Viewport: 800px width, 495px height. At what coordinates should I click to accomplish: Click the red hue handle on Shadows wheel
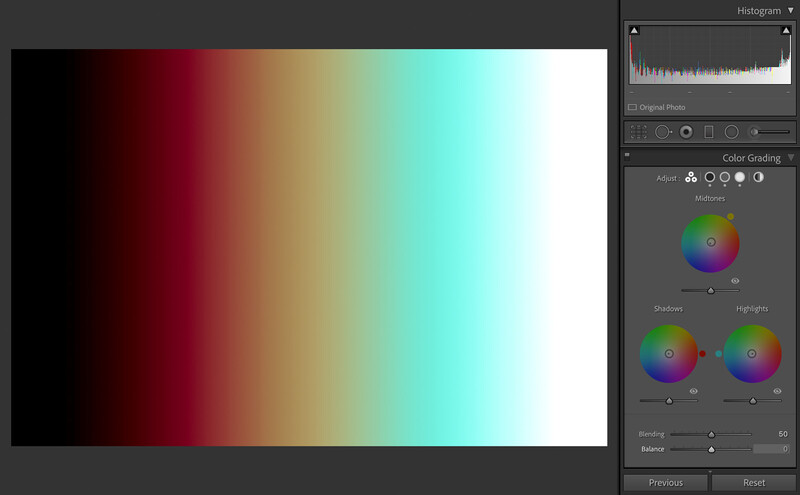pos(703,354)
